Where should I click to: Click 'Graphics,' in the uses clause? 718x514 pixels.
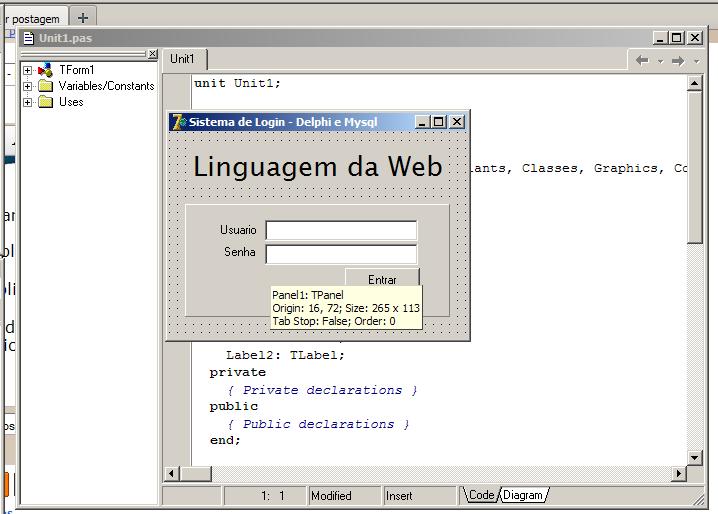pyautogui.click(x=629, y=169)
